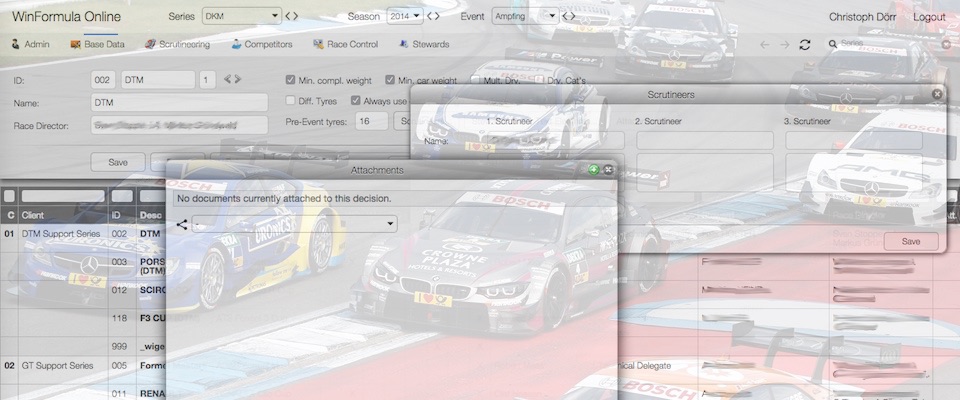The image size is (960, 400).
Task: Go to previous record beside ID fields
Action: click(x=227, y=80)
